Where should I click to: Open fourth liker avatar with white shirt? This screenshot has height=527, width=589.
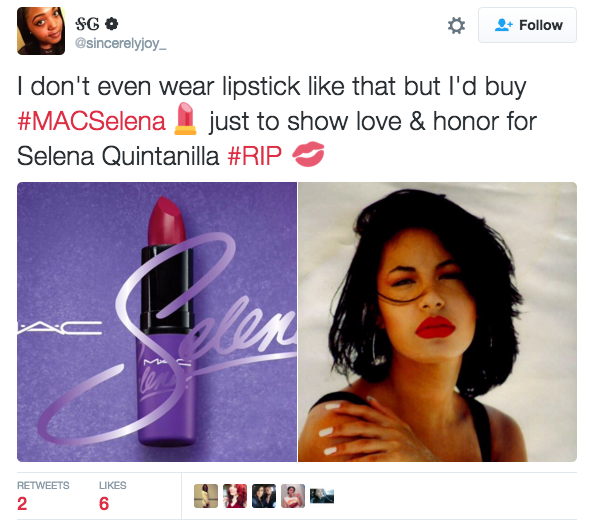pos(293,496)
